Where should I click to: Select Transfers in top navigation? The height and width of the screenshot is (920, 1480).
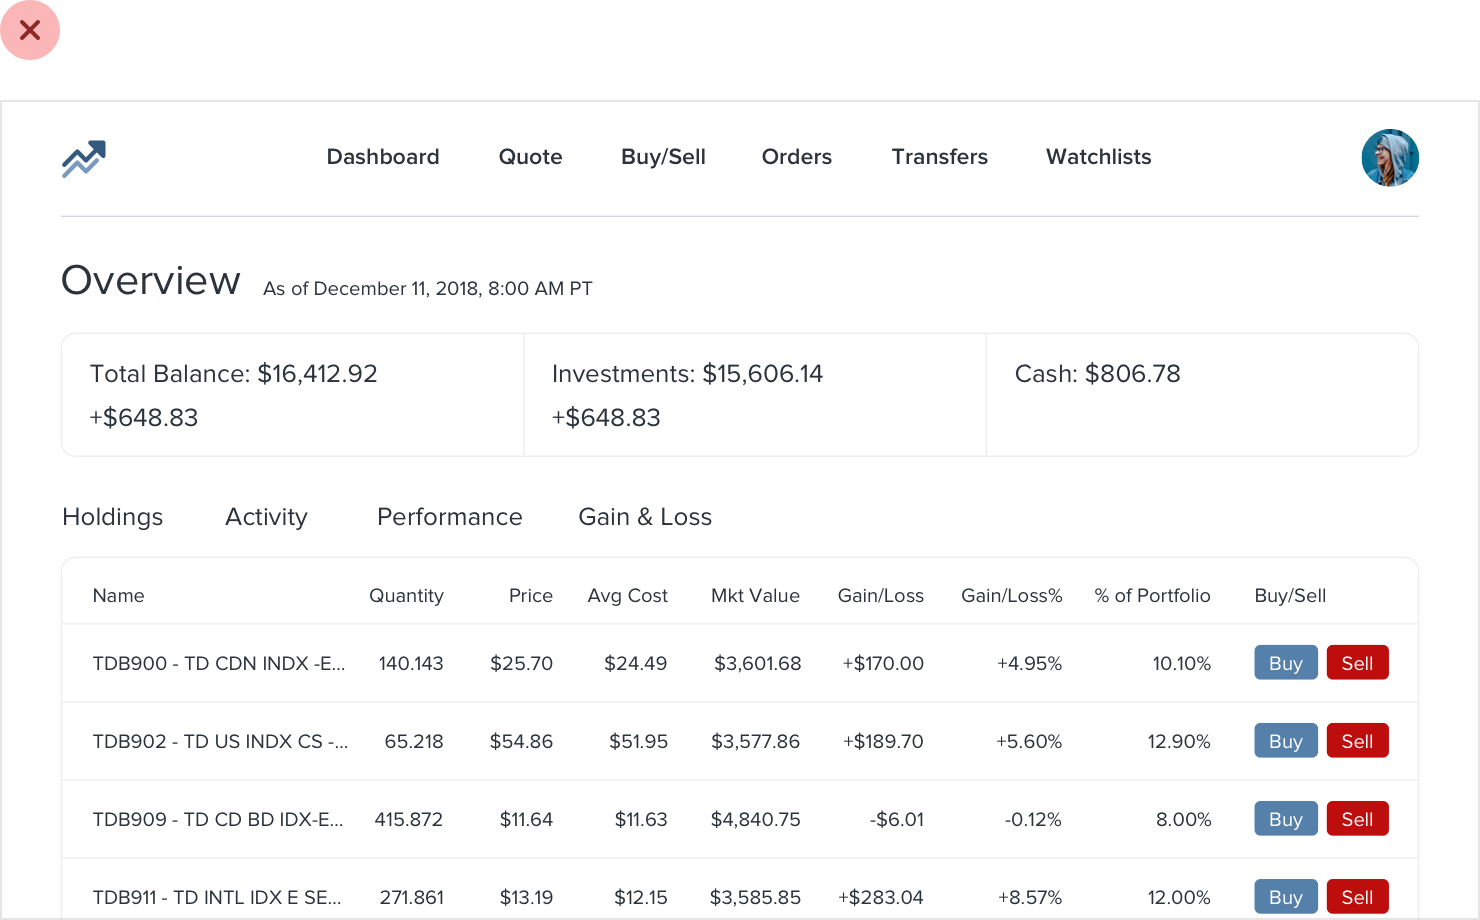pyautogui.click(x=939, y=157)
